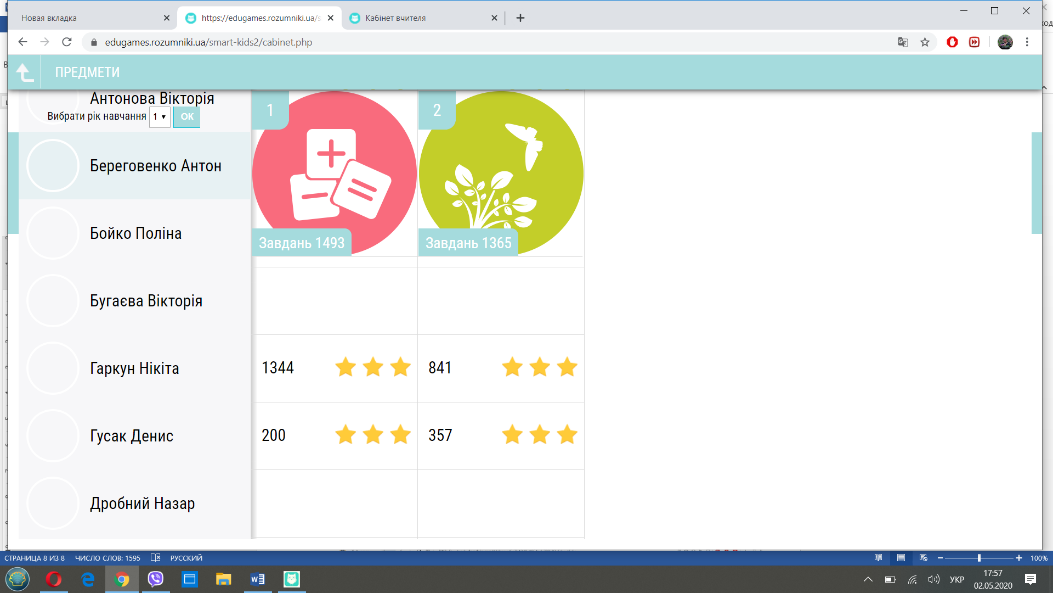Open File Explorer from the taskbar
The height and width of the screenshot is (593, 1053).
pos(224,579)
